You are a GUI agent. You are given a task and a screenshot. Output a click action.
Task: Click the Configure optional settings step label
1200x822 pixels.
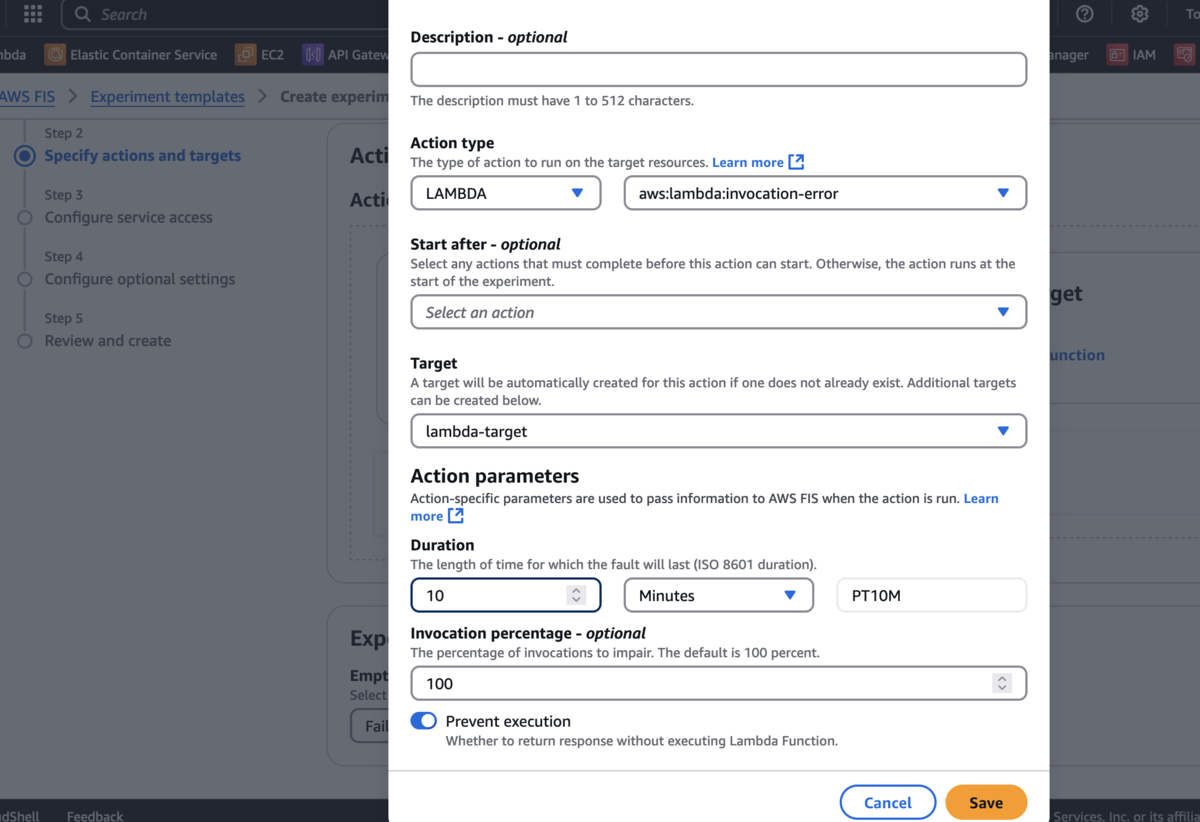[x=140, y=279]
